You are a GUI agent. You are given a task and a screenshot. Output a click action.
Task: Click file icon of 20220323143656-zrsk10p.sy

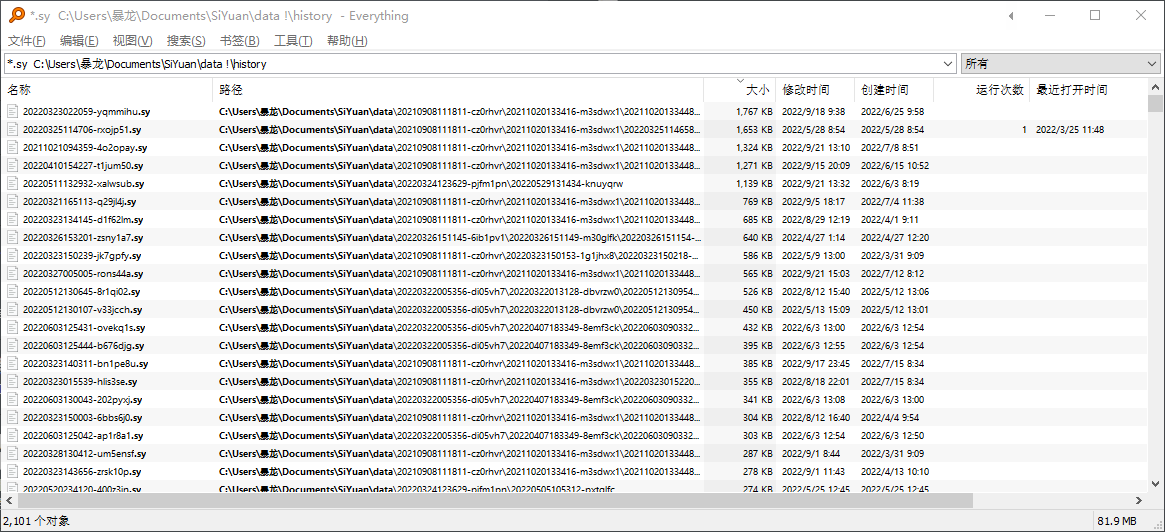click(13, 472)
